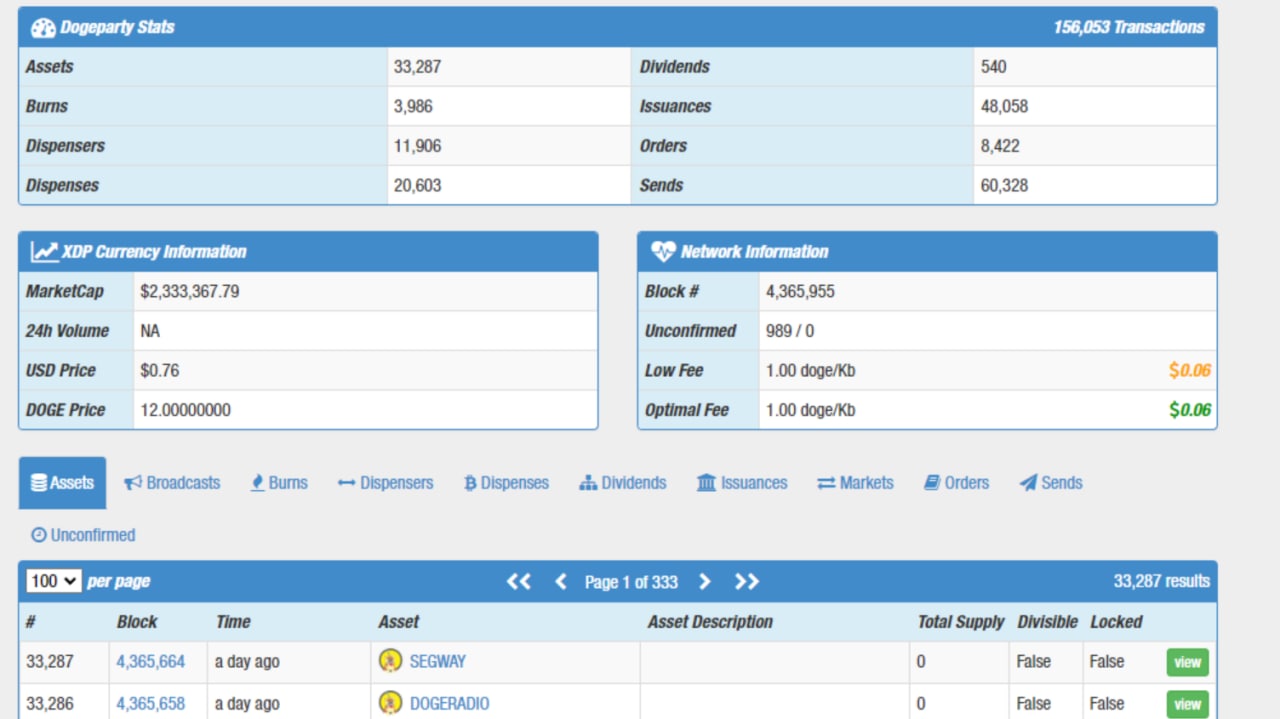Open the DOGERADIO asset link
Viewport: 1280px width, 719px height.
pos(450,704)
